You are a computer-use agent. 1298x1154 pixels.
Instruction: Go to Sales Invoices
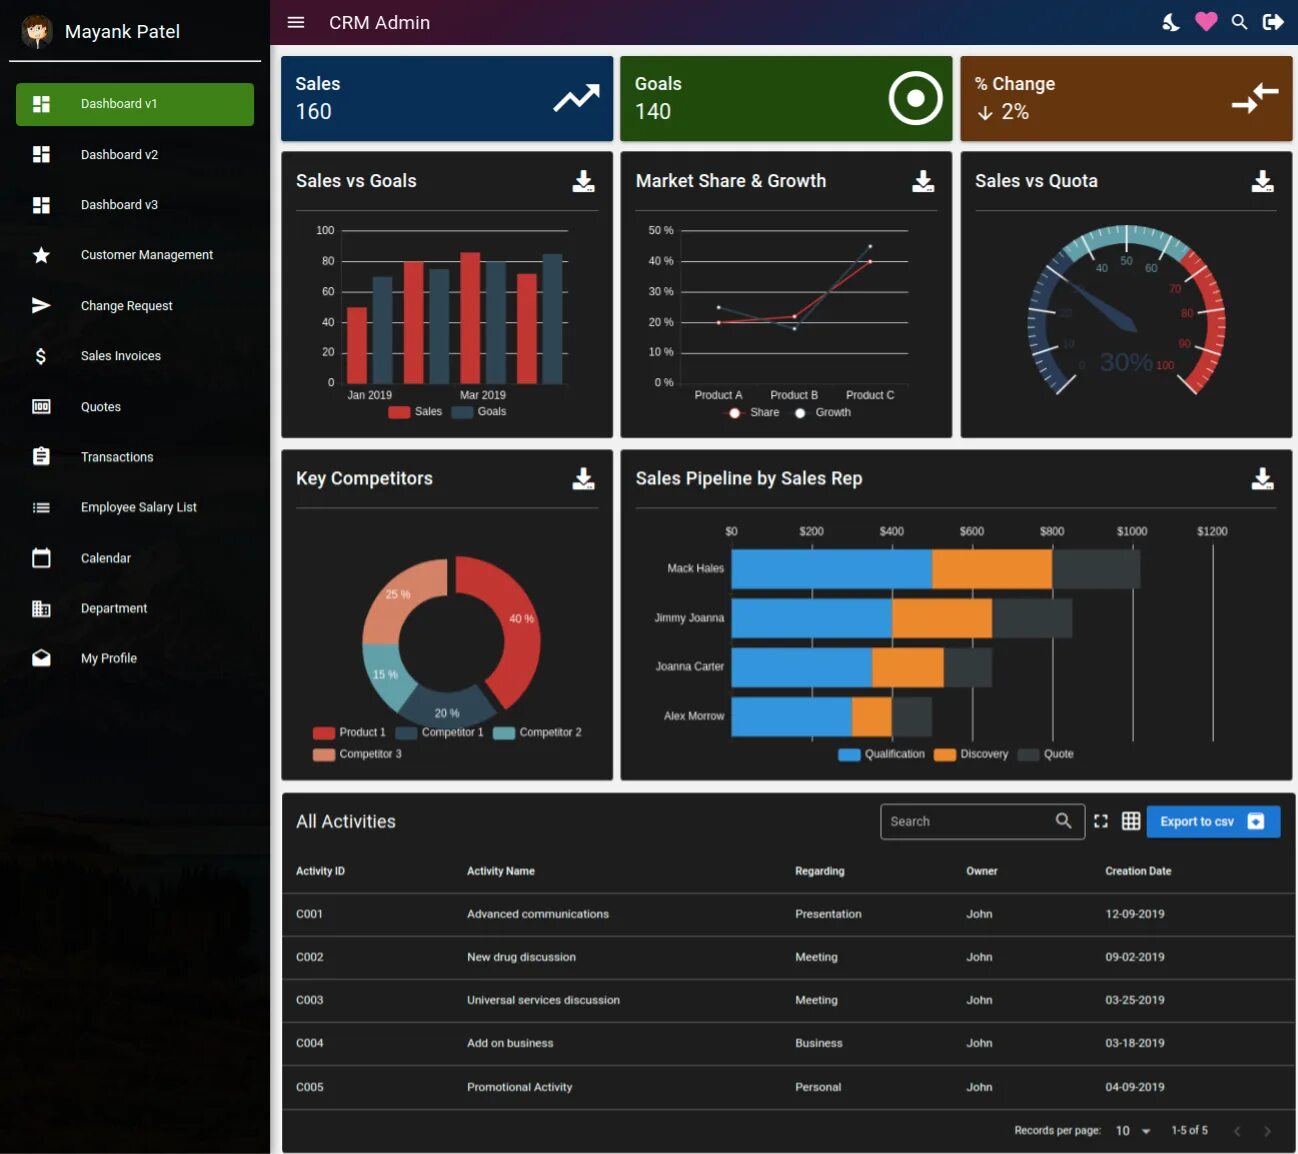coord(135,356)
